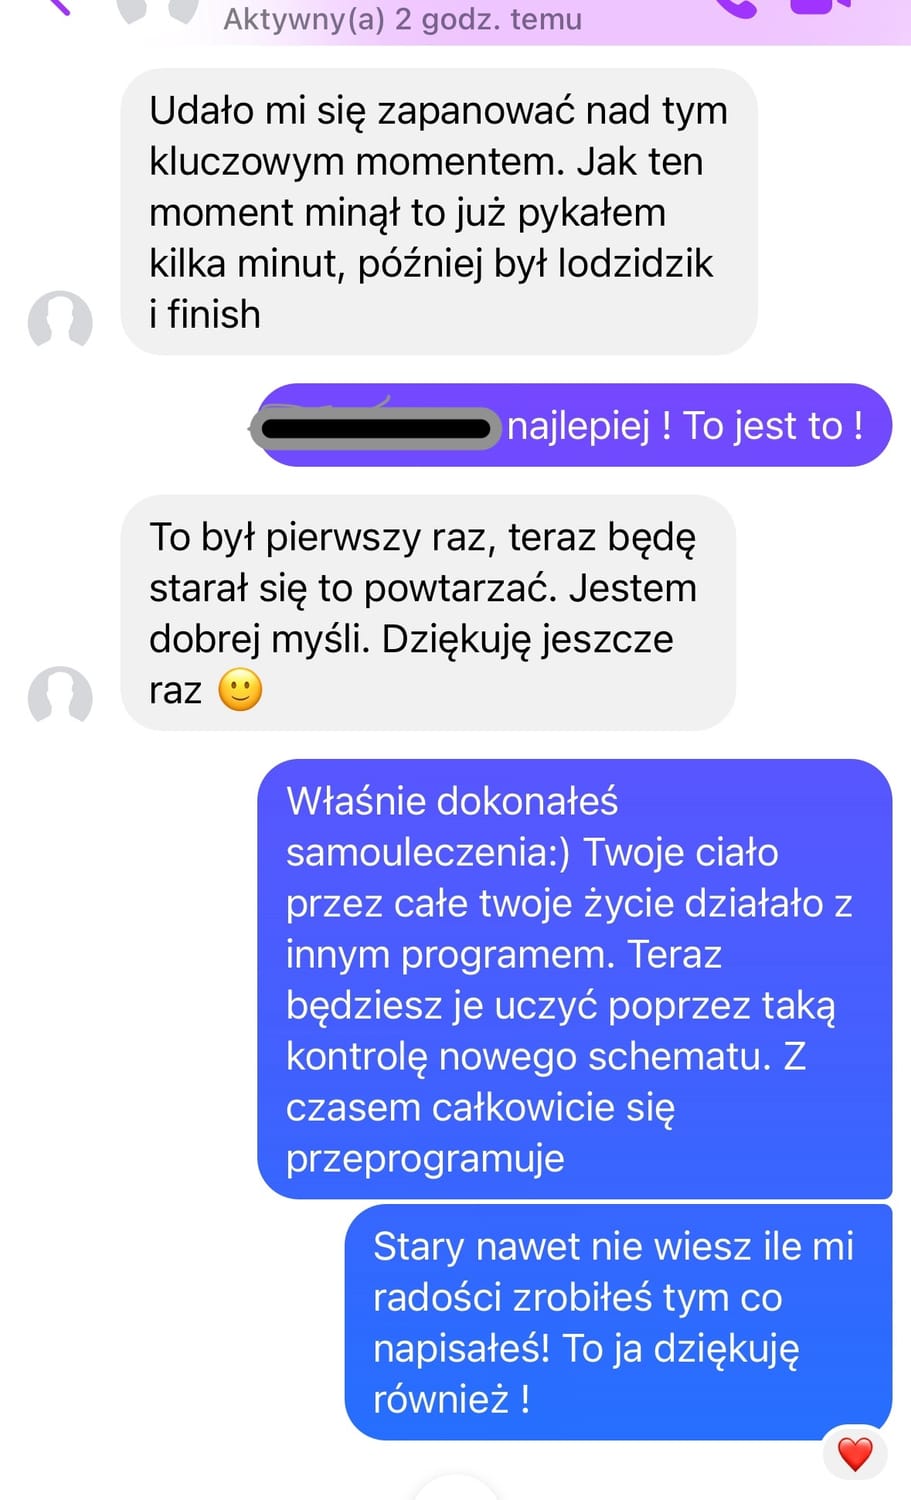Tap 'Jestem dobrej myśli' text in gray bubble

(423, 613)
